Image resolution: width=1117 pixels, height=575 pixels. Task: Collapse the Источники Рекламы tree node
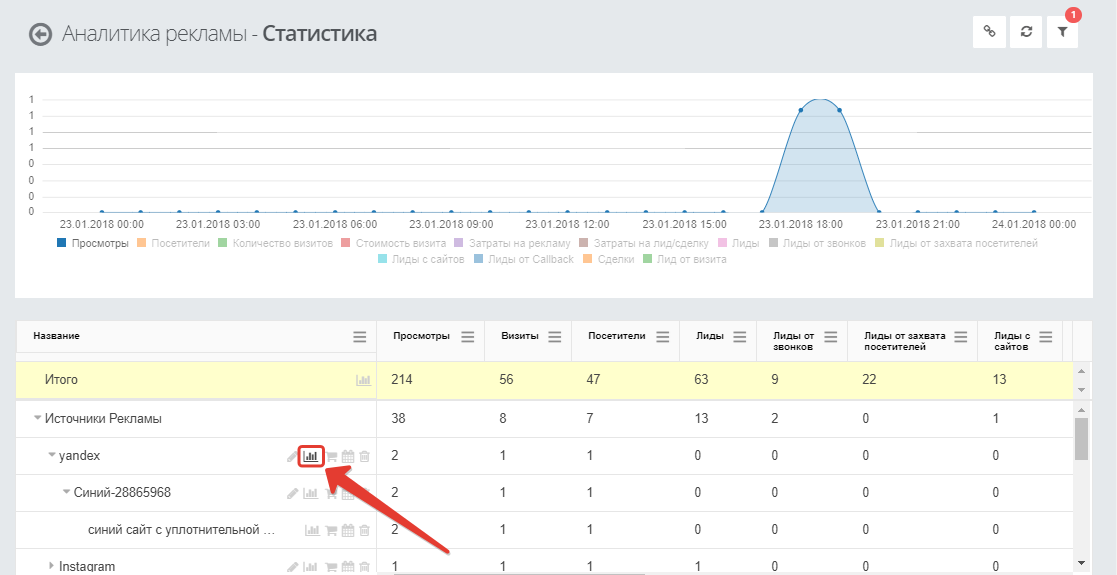click(37, 419)
